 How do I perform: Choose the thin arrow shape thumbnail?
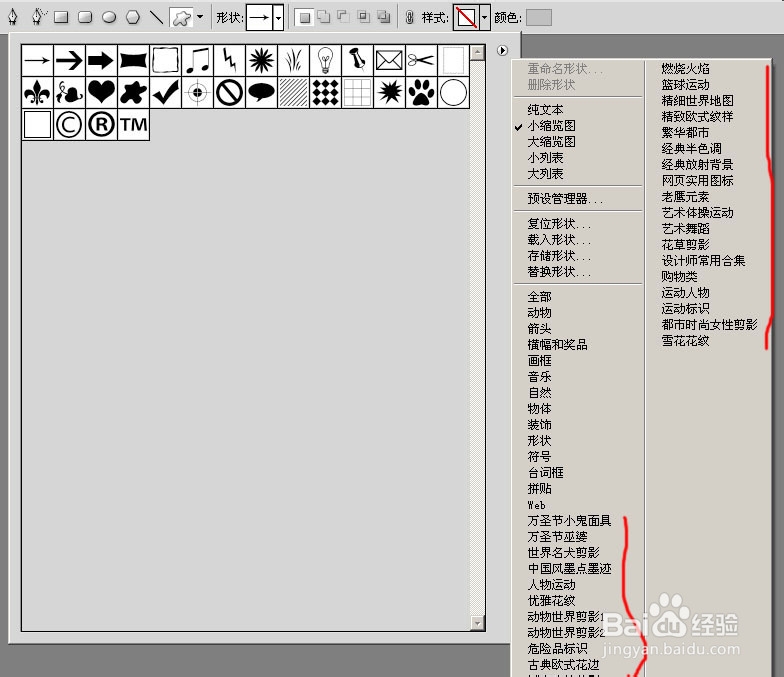[x=38, y=60]
